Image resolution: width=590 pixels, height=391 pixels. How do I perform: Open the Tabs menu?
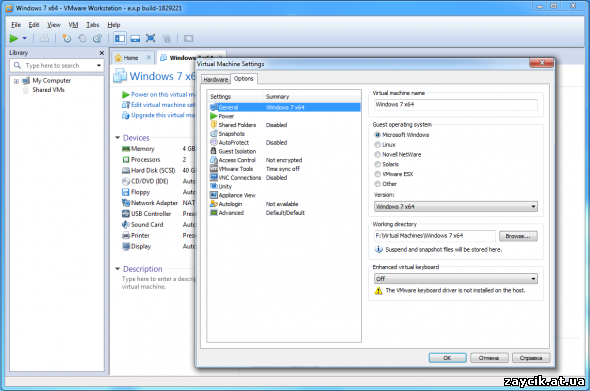click(x=93, y=25)
